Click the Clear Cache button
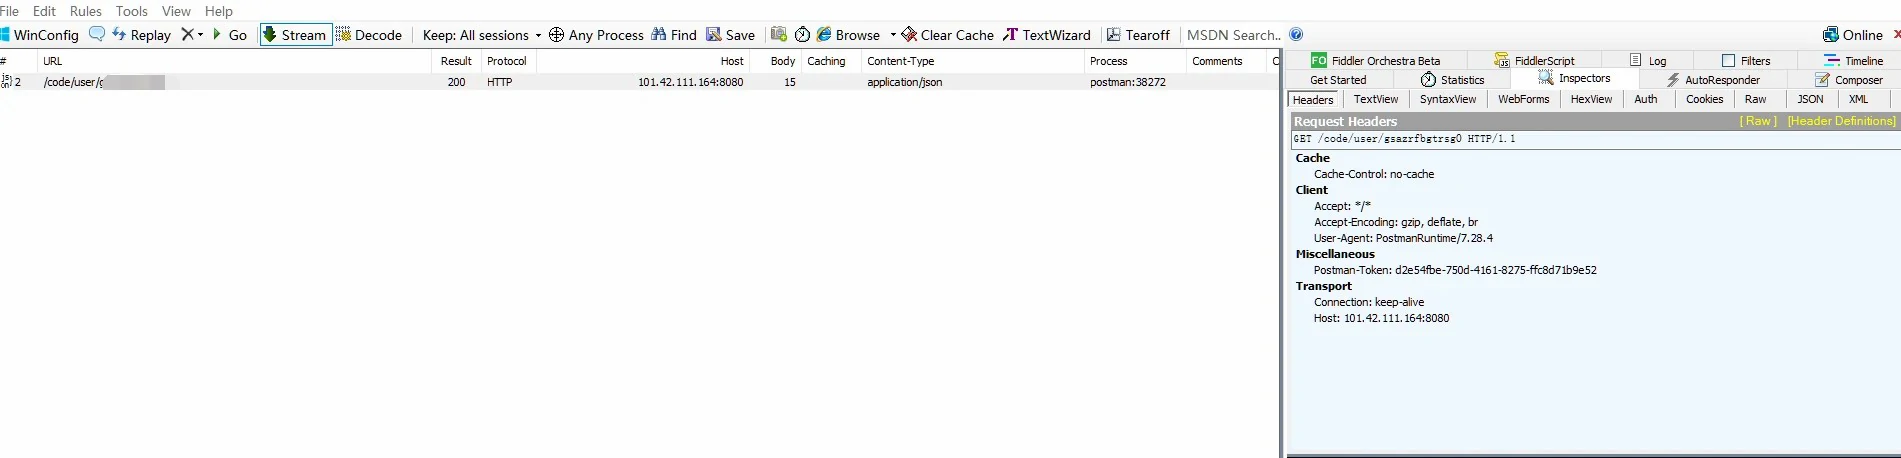 pyautogui.click(x=947, y=35)
